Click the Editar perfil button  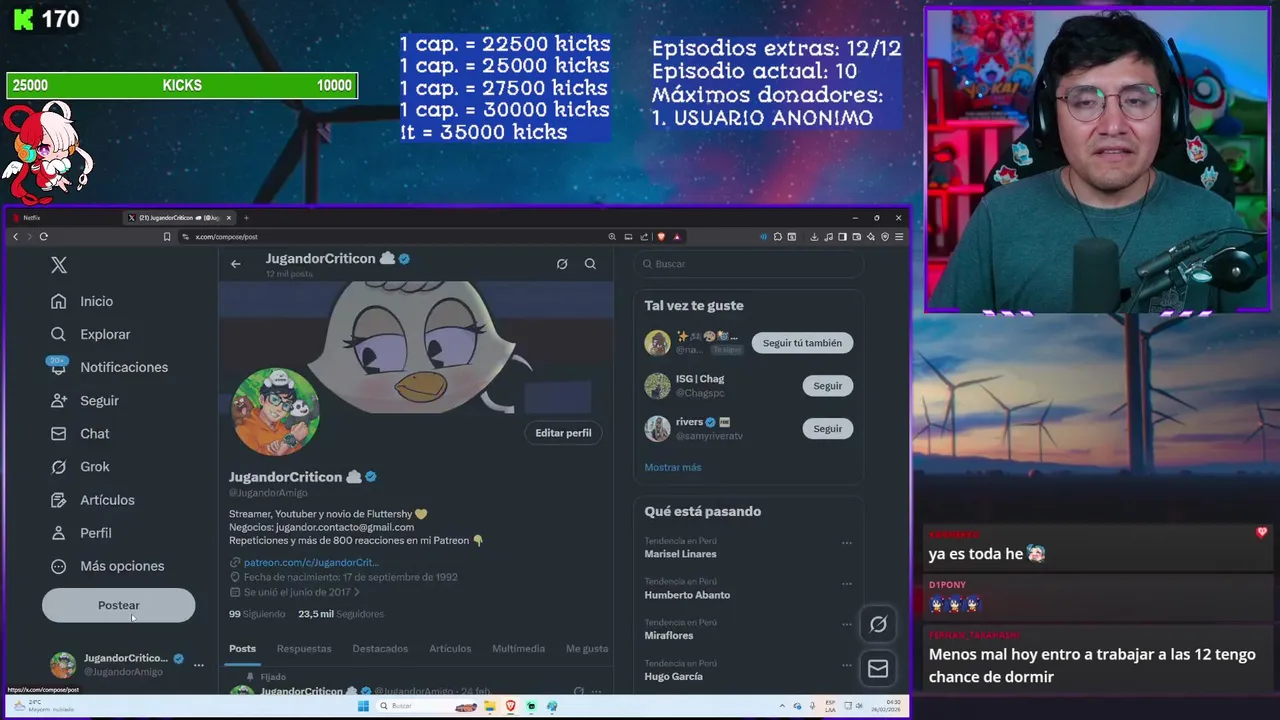pyautogui.click(x=563, y=433)
